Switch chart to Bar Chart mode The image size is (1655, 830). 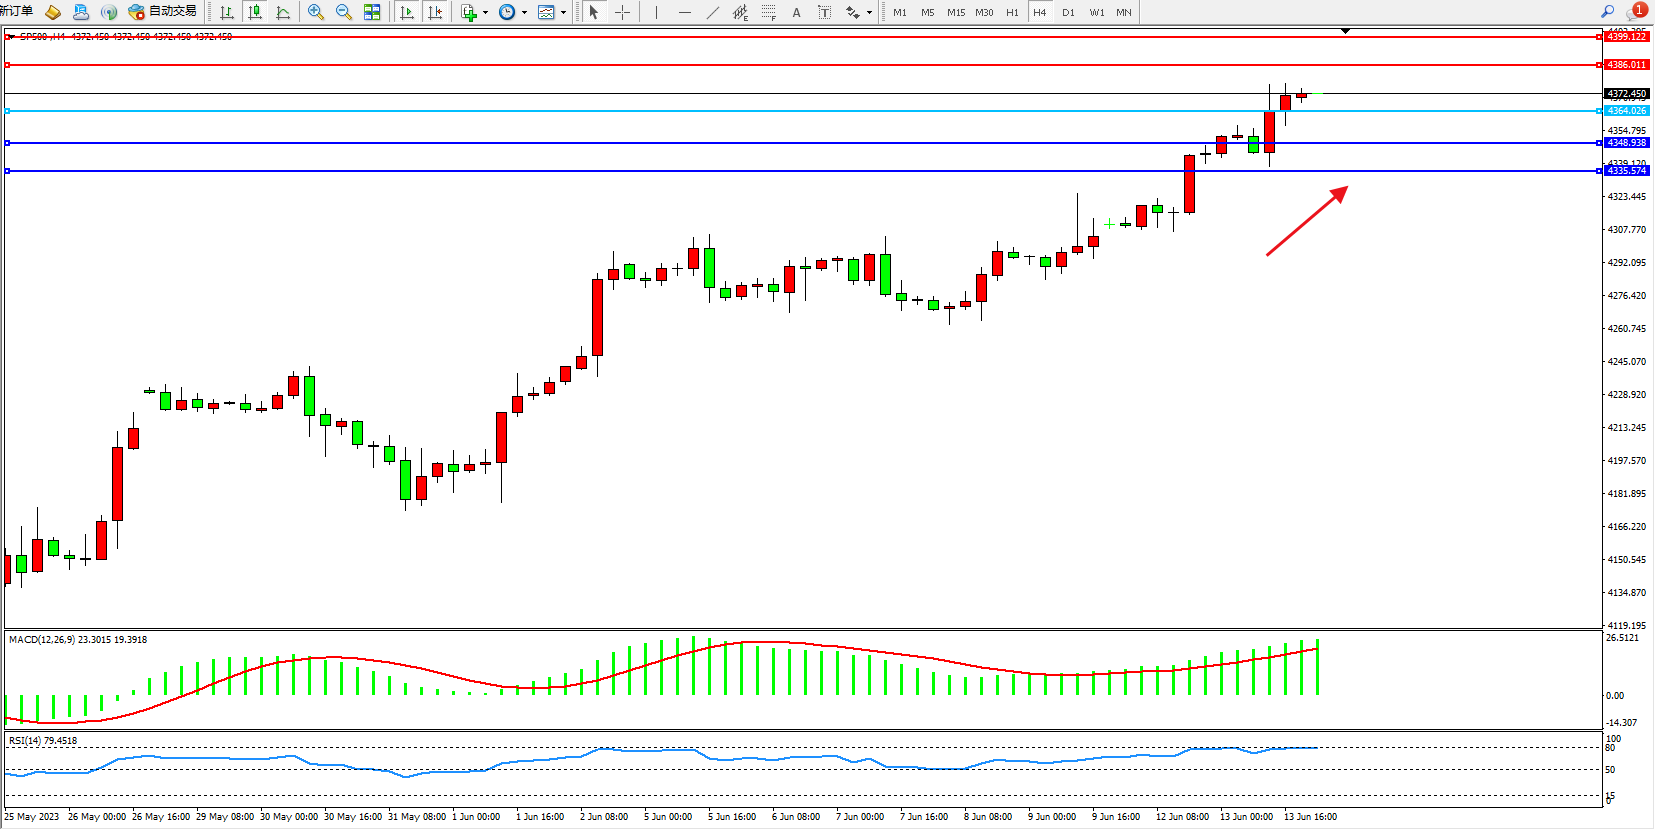227,12
